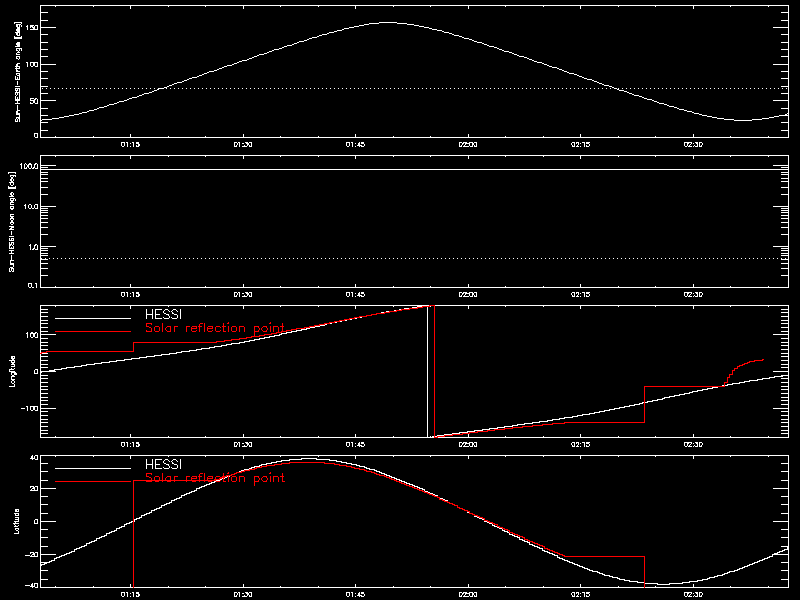Screen dimensions: 800x600
Task: Click the -100 tick on Longitude axis
Action: (x=30, y=409)
